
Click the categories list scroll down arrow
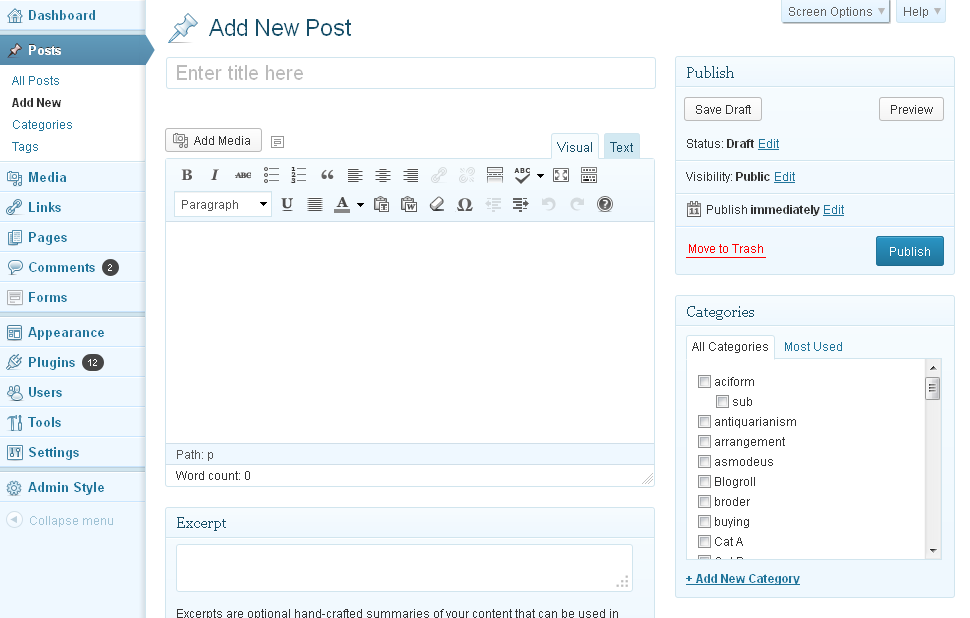click(x=933, y=551)
